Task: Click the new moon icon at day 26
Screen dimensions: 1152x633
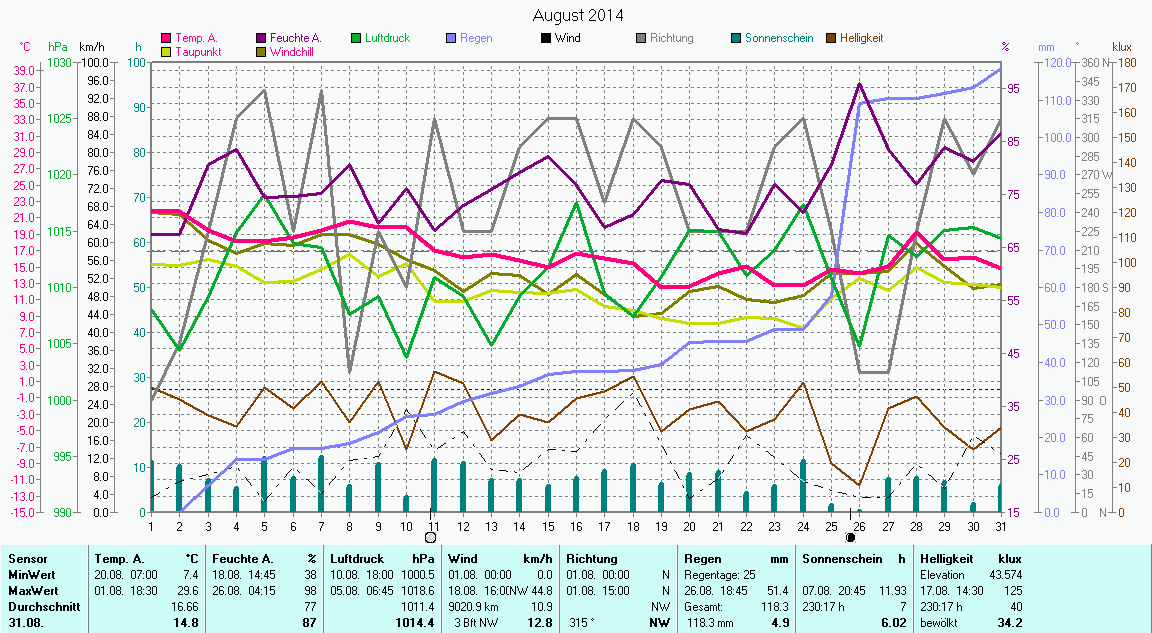Action: [x=851, y=537]
